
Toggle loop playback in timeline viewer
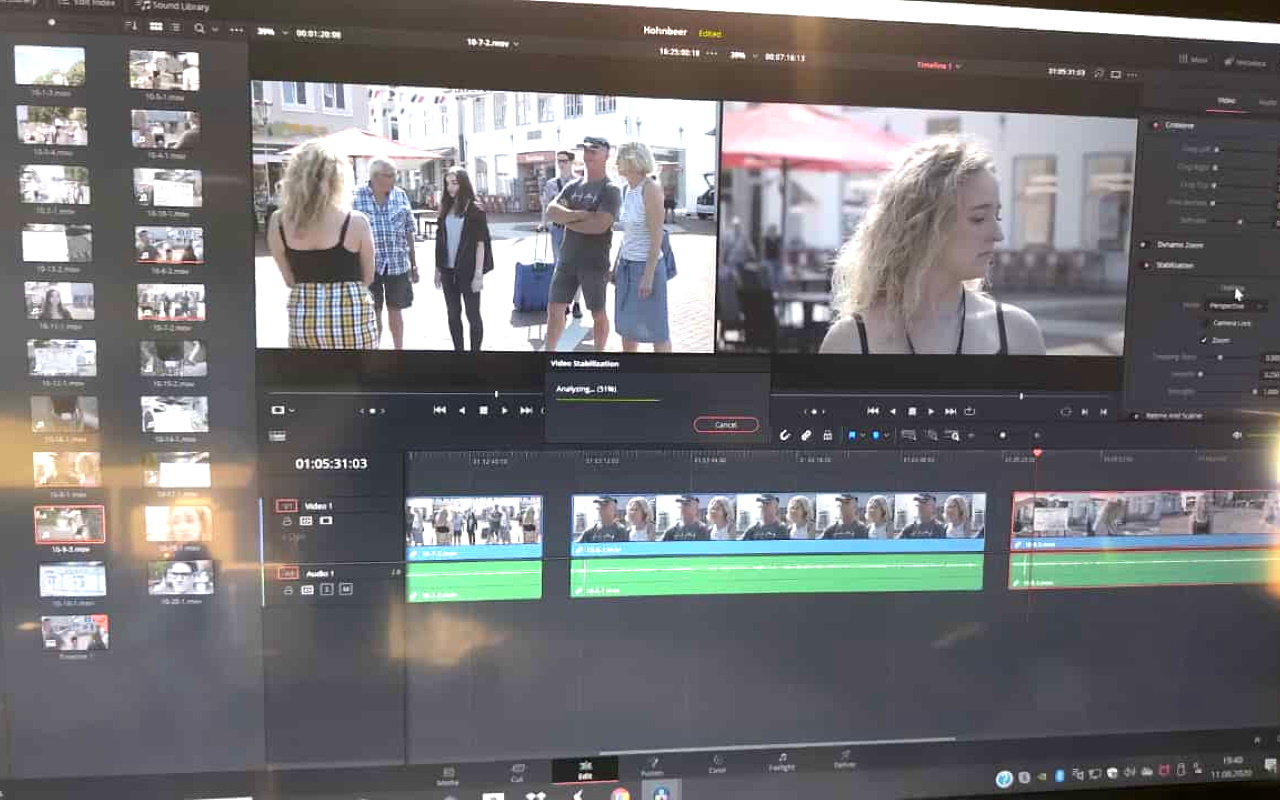pos(970,411)
